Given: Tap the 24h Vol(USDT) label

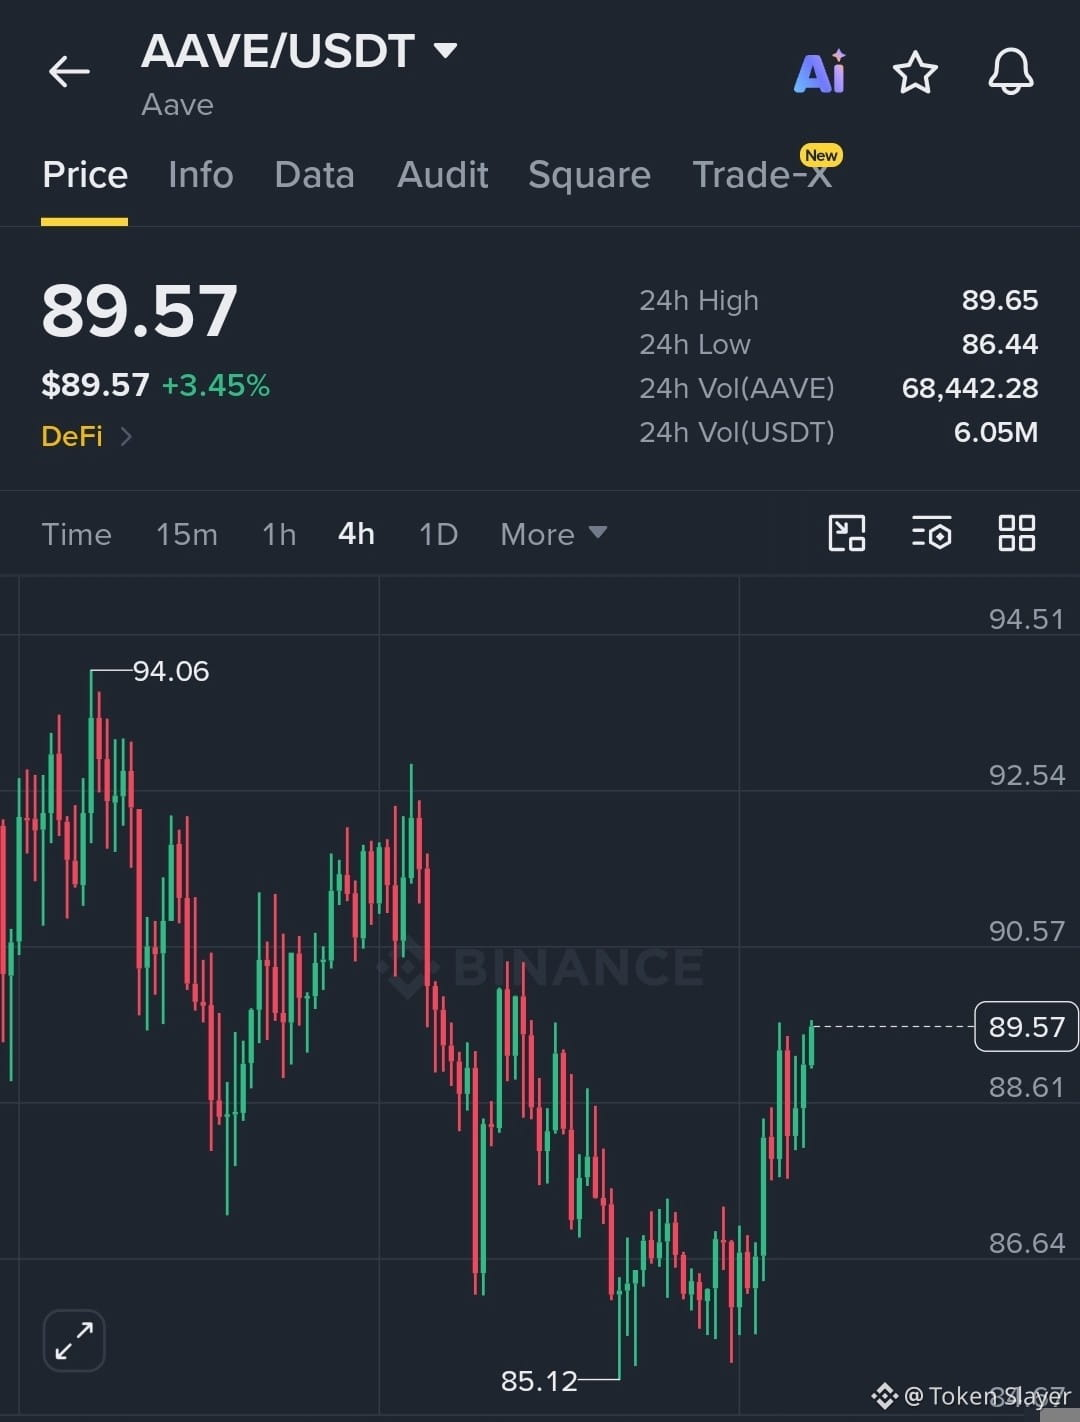Looking at the screenshot, I should pyautogui.click(x=737, y=432).
